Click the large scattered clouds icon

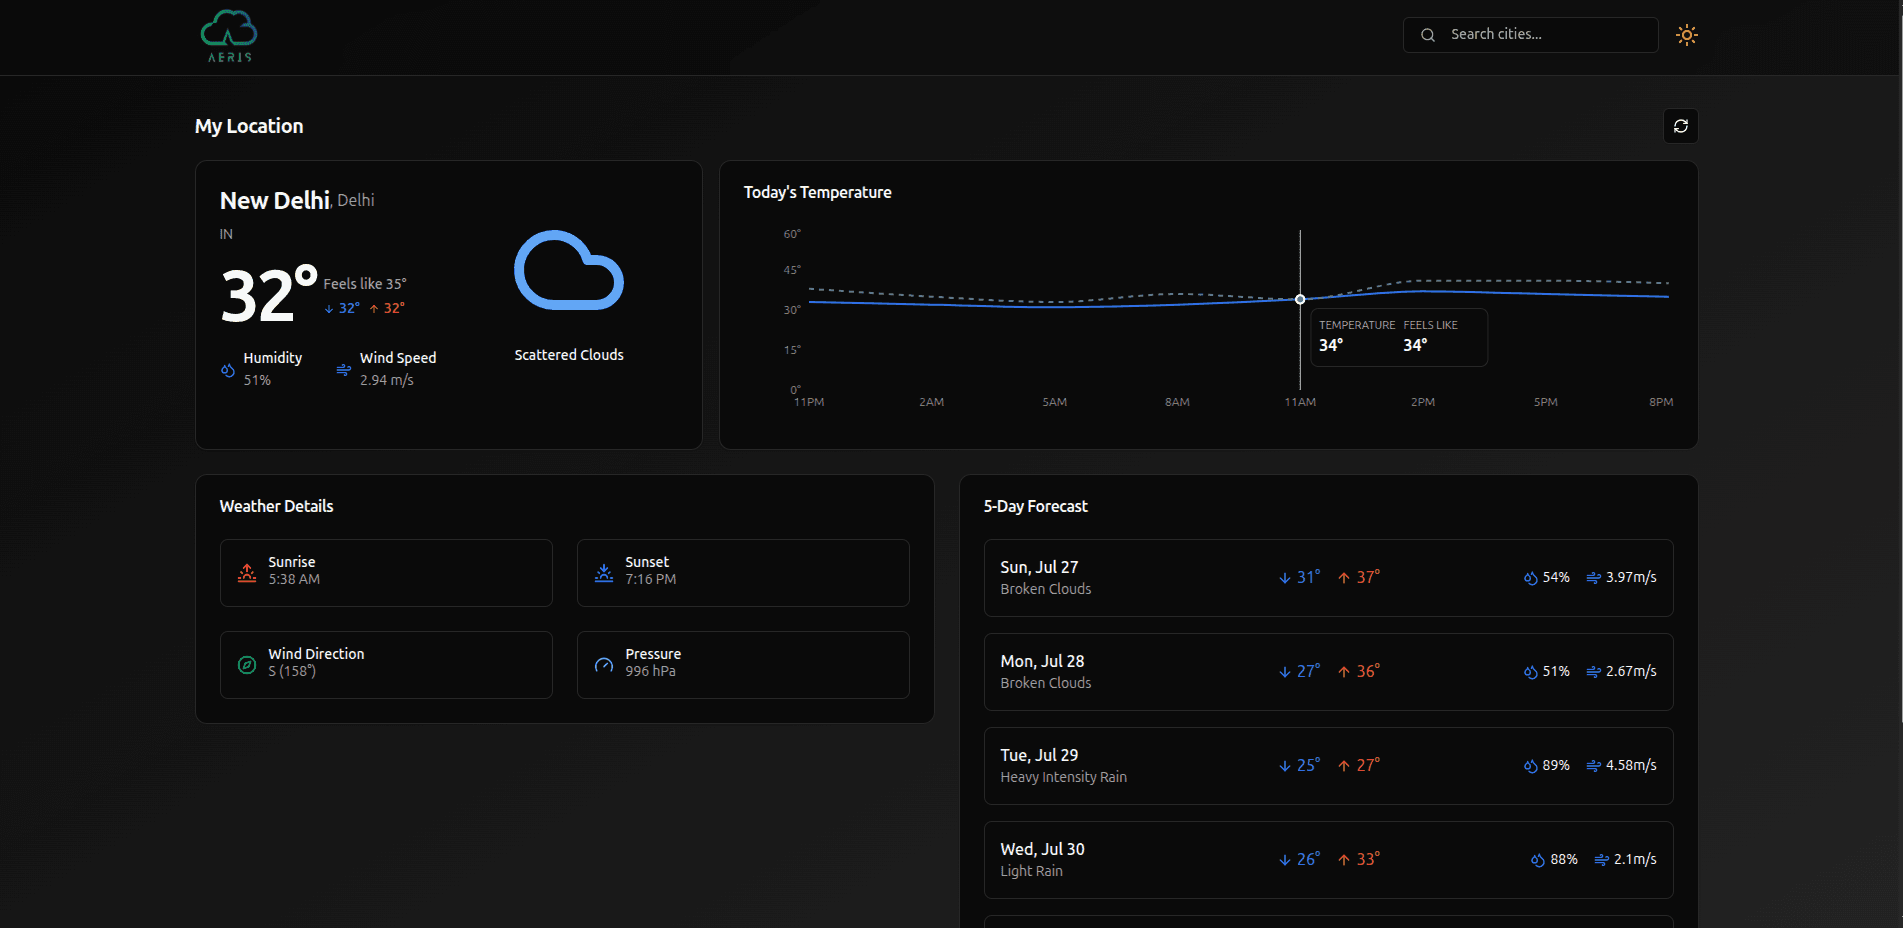pyautogui.click(x=569, y=270)
